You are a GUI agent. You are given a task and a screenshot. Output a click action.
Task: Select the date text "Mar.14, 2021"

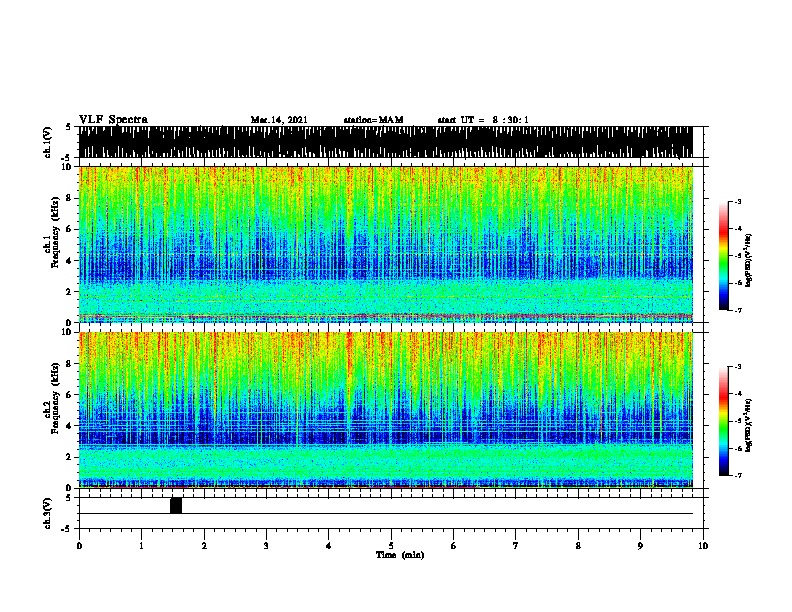(279, 120)
